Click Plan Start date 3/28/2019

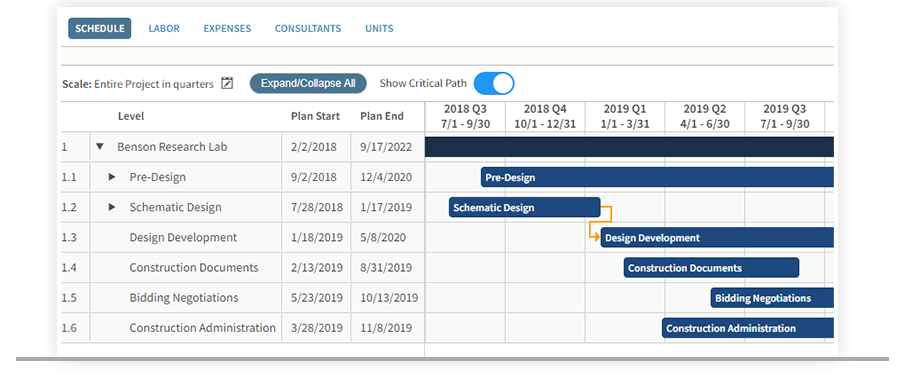click(317, 328)
